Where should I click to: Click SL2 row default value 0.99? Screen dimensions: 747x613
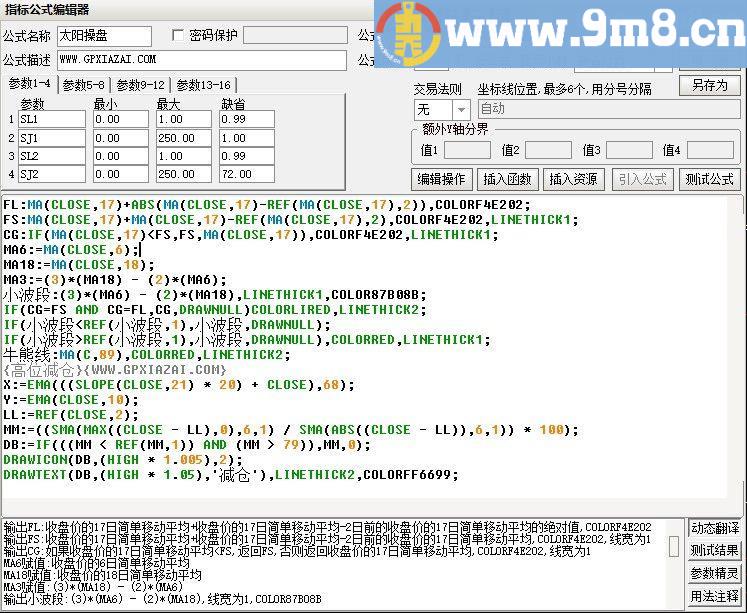coord(247,156)
